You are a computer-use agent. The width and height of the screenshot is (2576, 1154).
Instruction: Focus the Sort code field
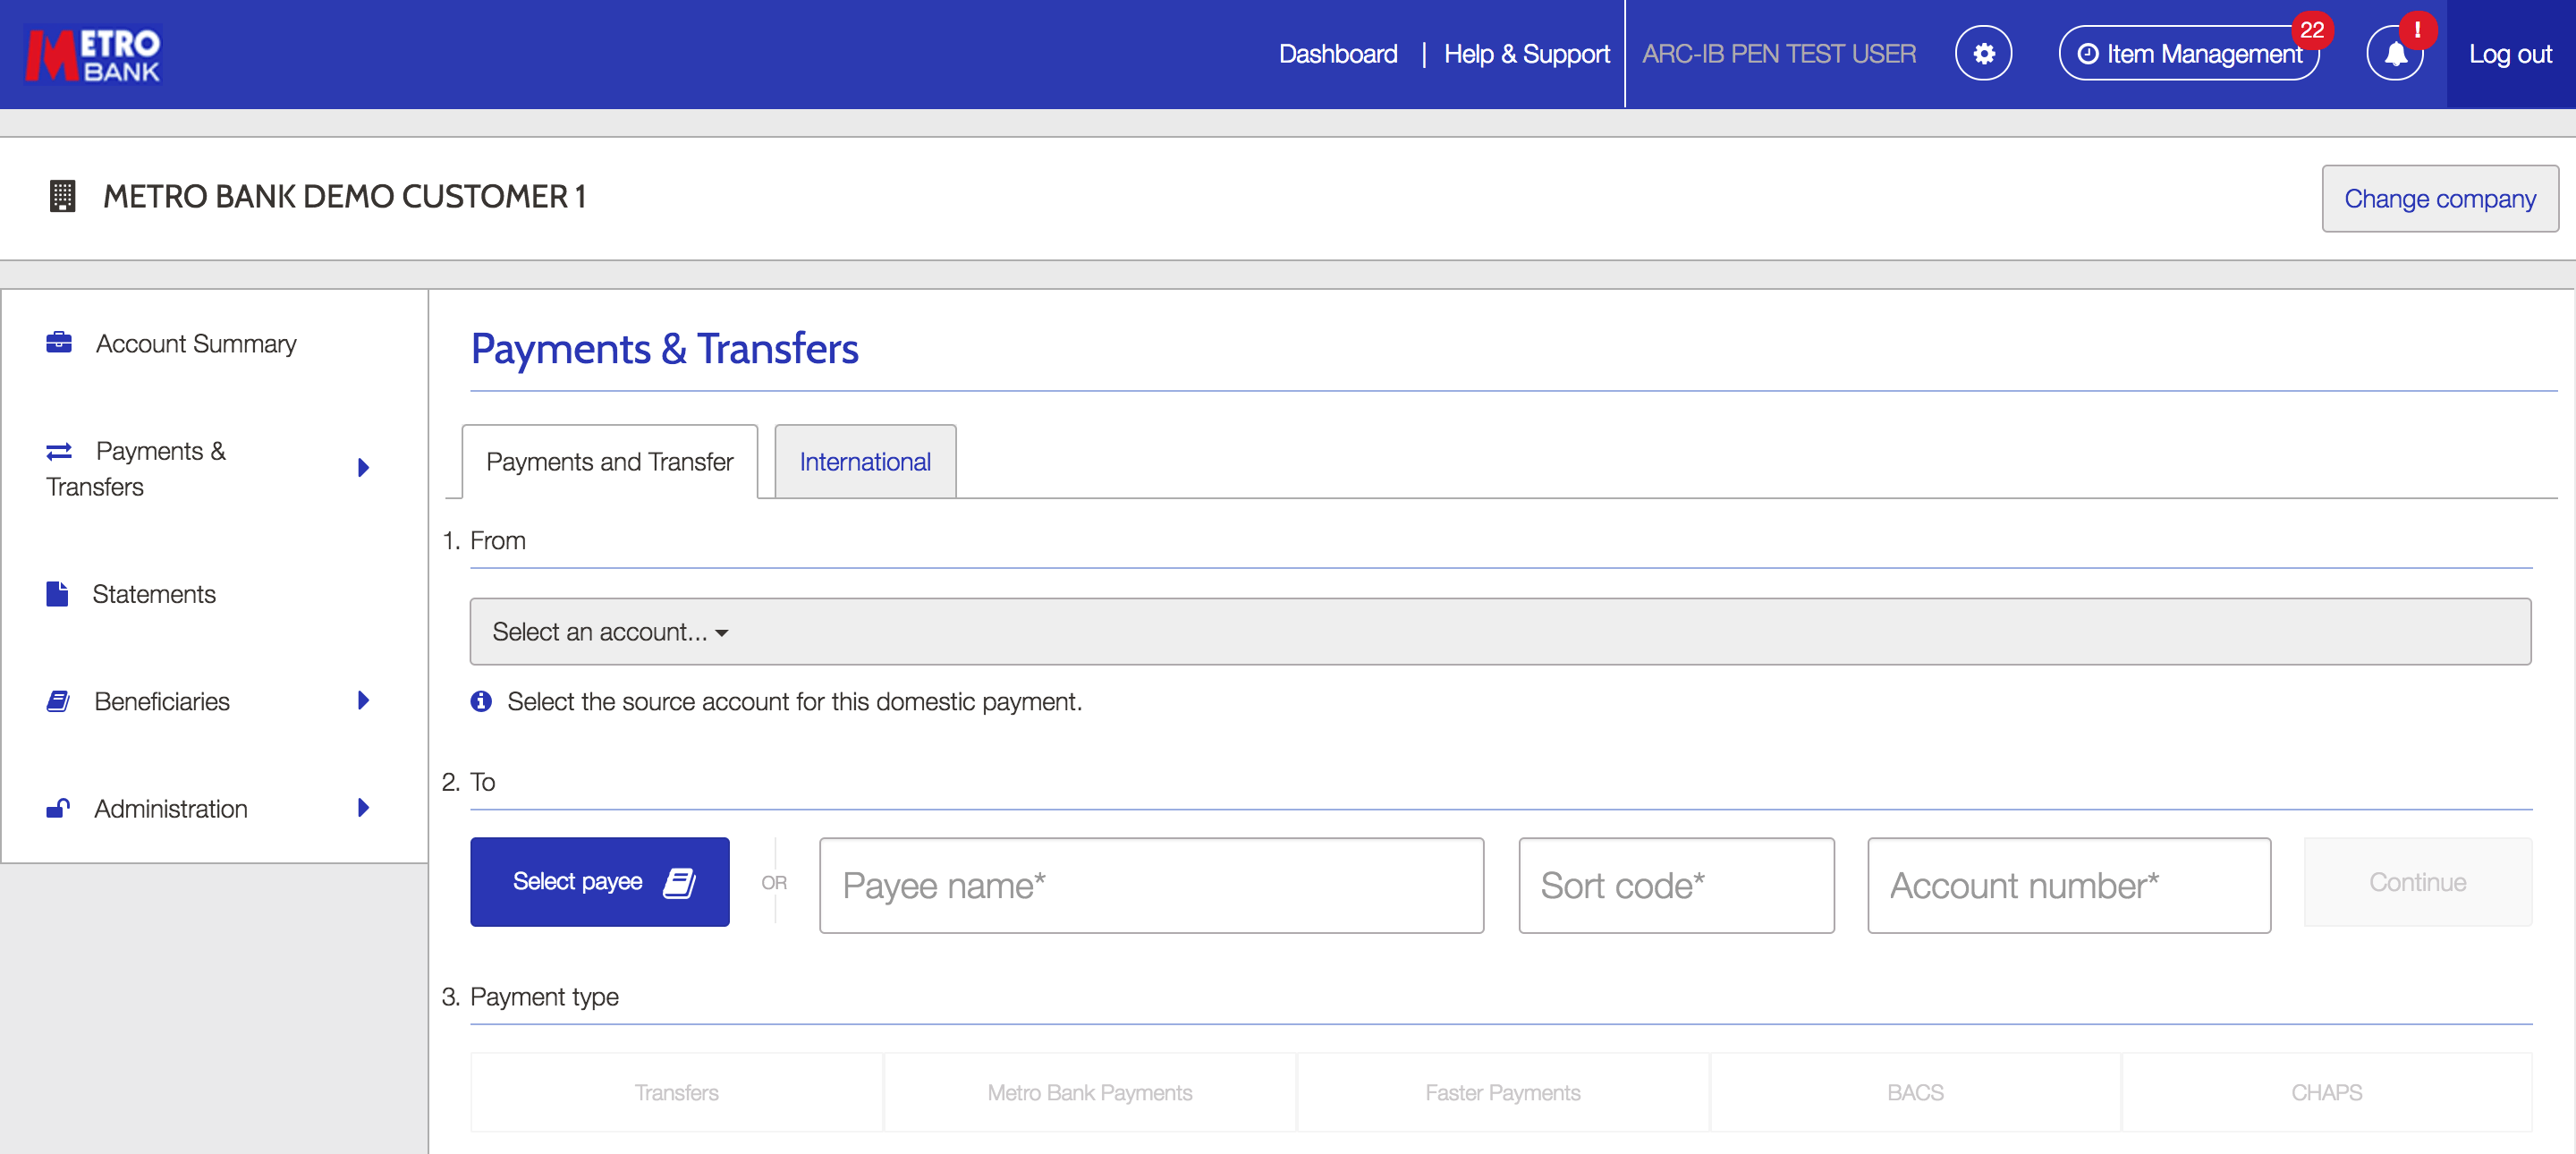click(x=1676, y=885)
